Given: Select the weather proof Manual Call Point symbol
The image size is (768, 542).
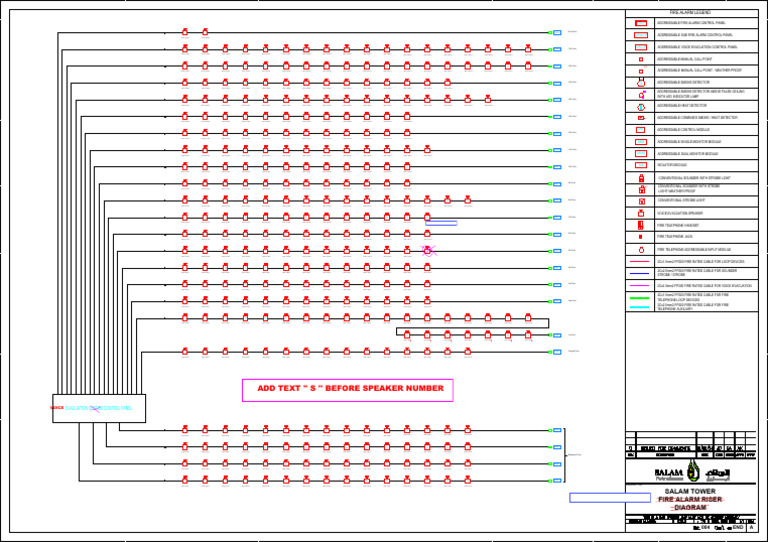Looking at the screenshot, I should coord(641,71).
